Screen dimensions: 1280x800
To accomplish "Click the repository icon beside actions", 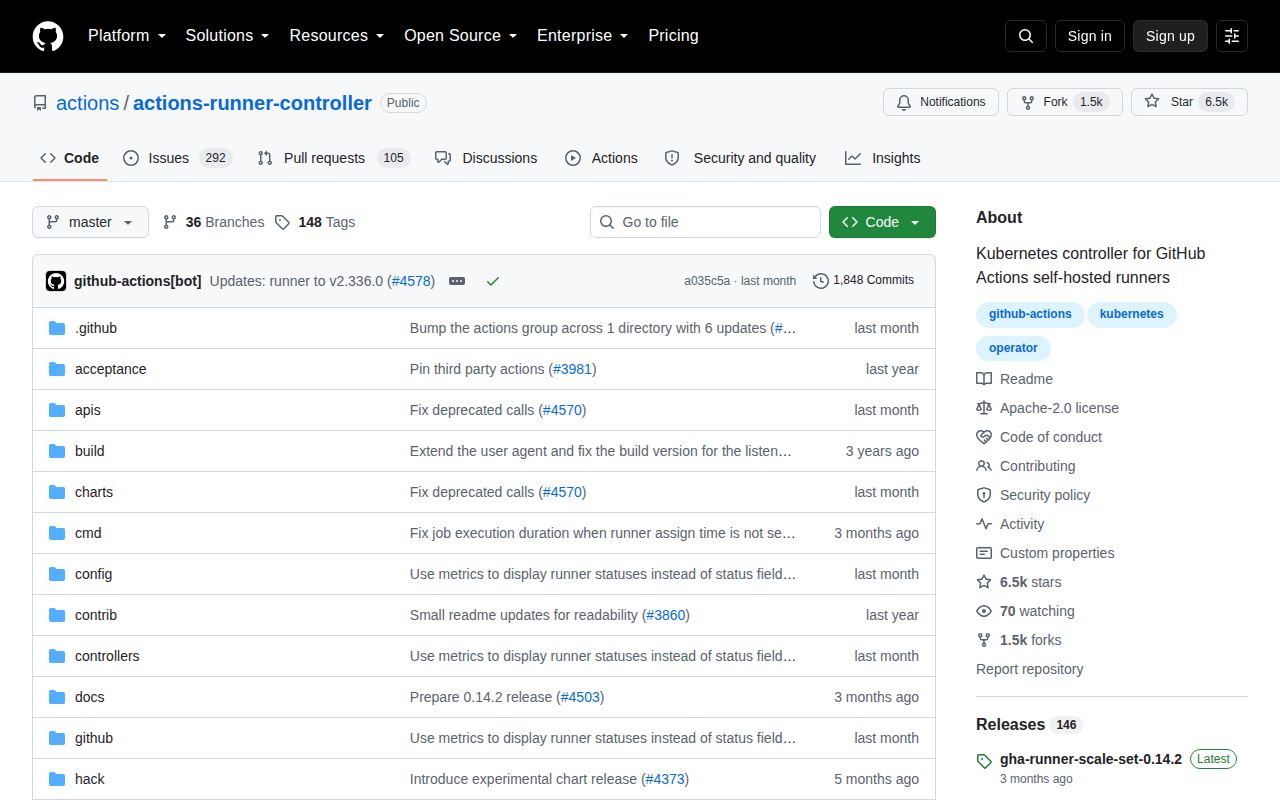I will click(40, 103).
